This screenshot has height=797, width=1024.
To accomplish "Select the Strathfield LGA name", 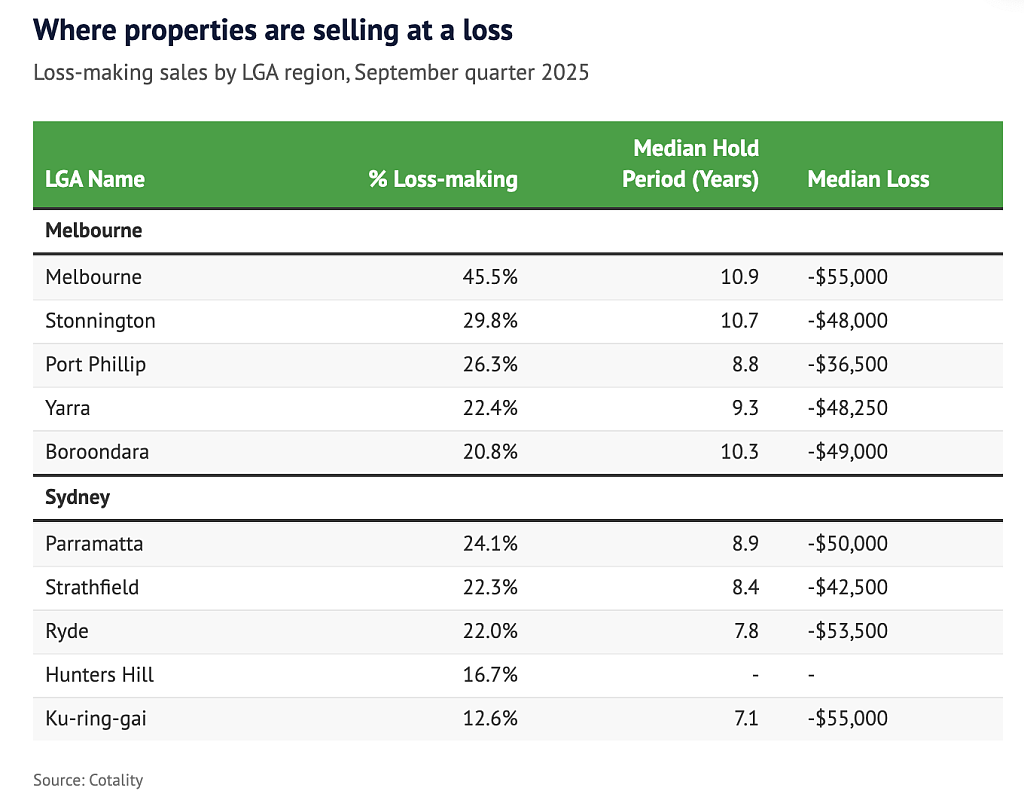I will tap(92, 587).
